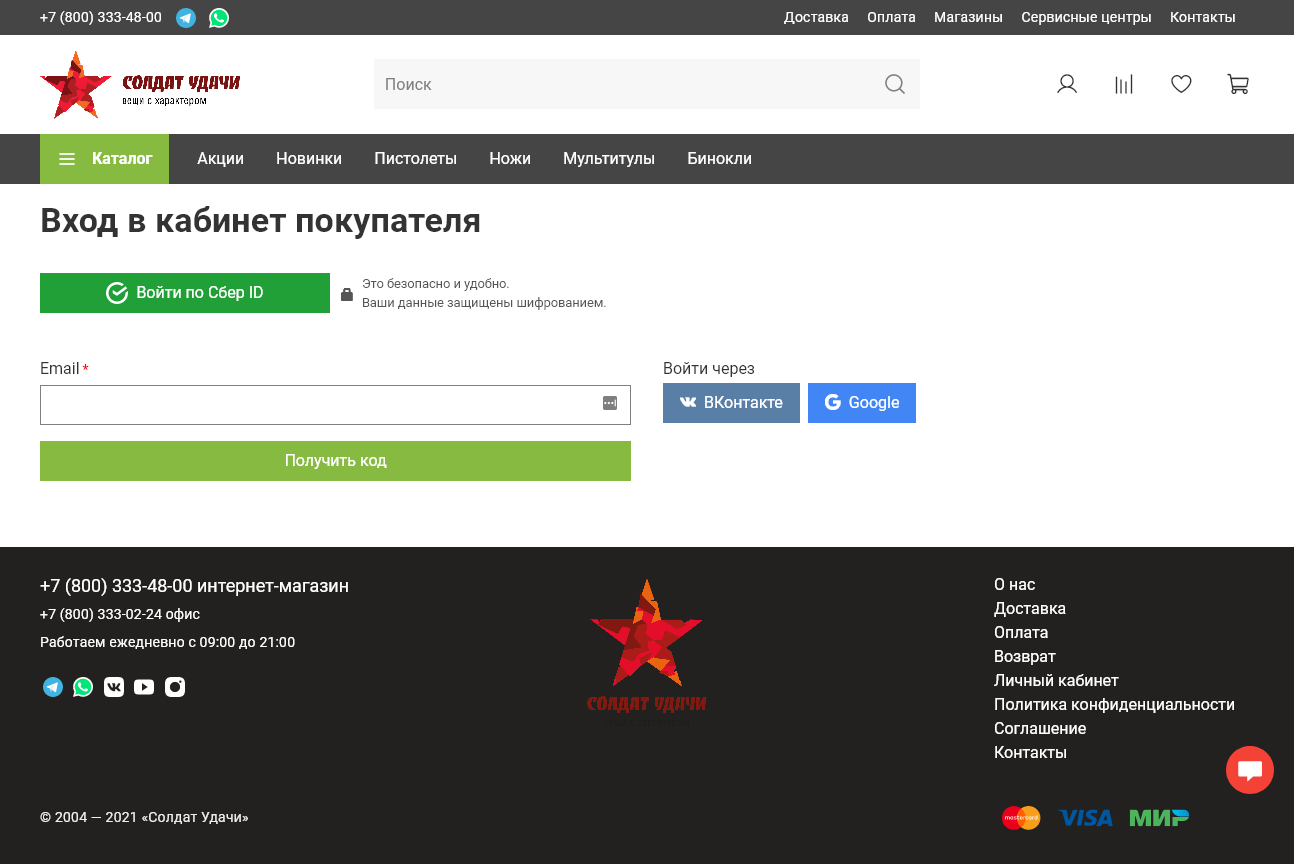The width and height of the screenshot is (1294, 864).
Task: Click the search magnifier icon
Action: point(894,84)
